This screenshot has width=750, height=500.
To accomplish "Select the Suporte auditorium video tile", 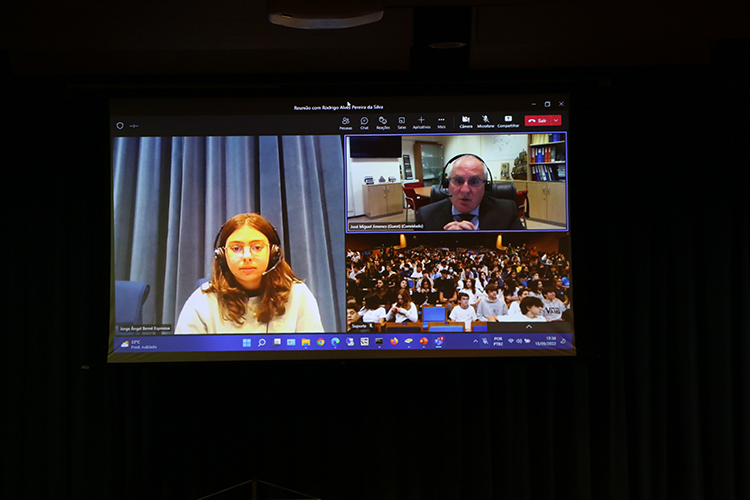I will (457, 282).
